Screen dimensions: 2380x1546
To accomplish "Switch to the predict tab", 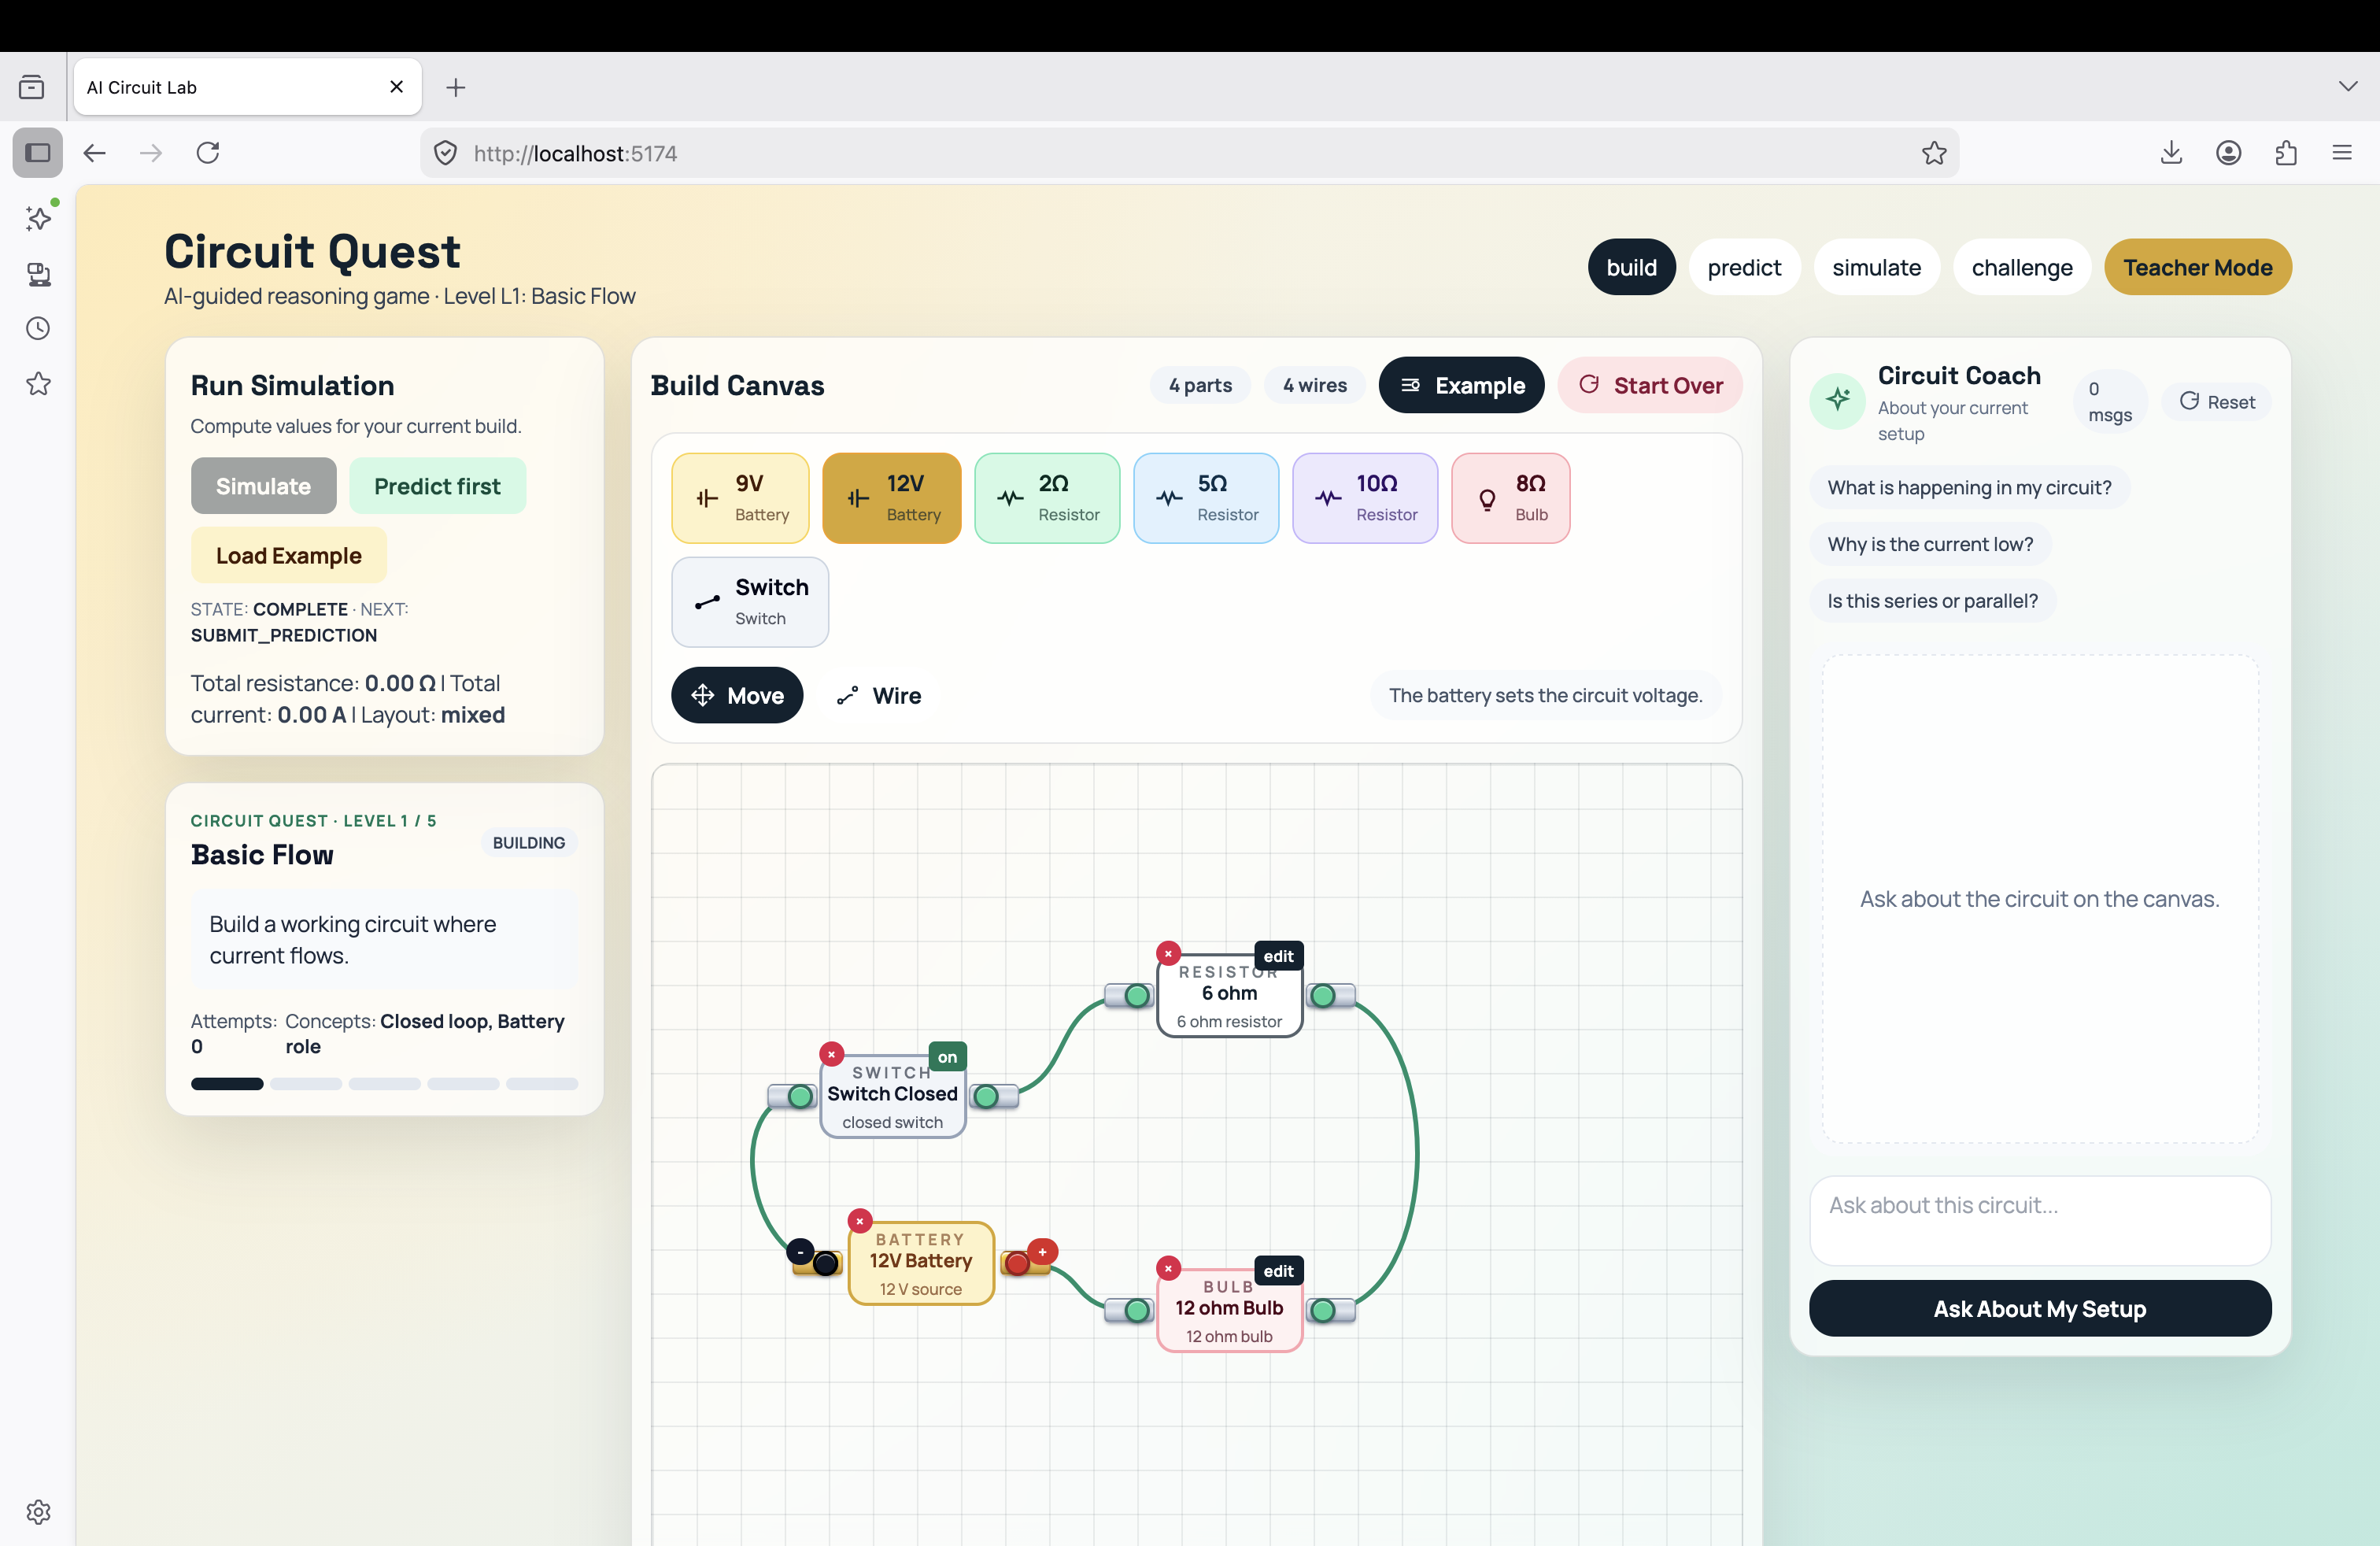I will (1744, 267).
